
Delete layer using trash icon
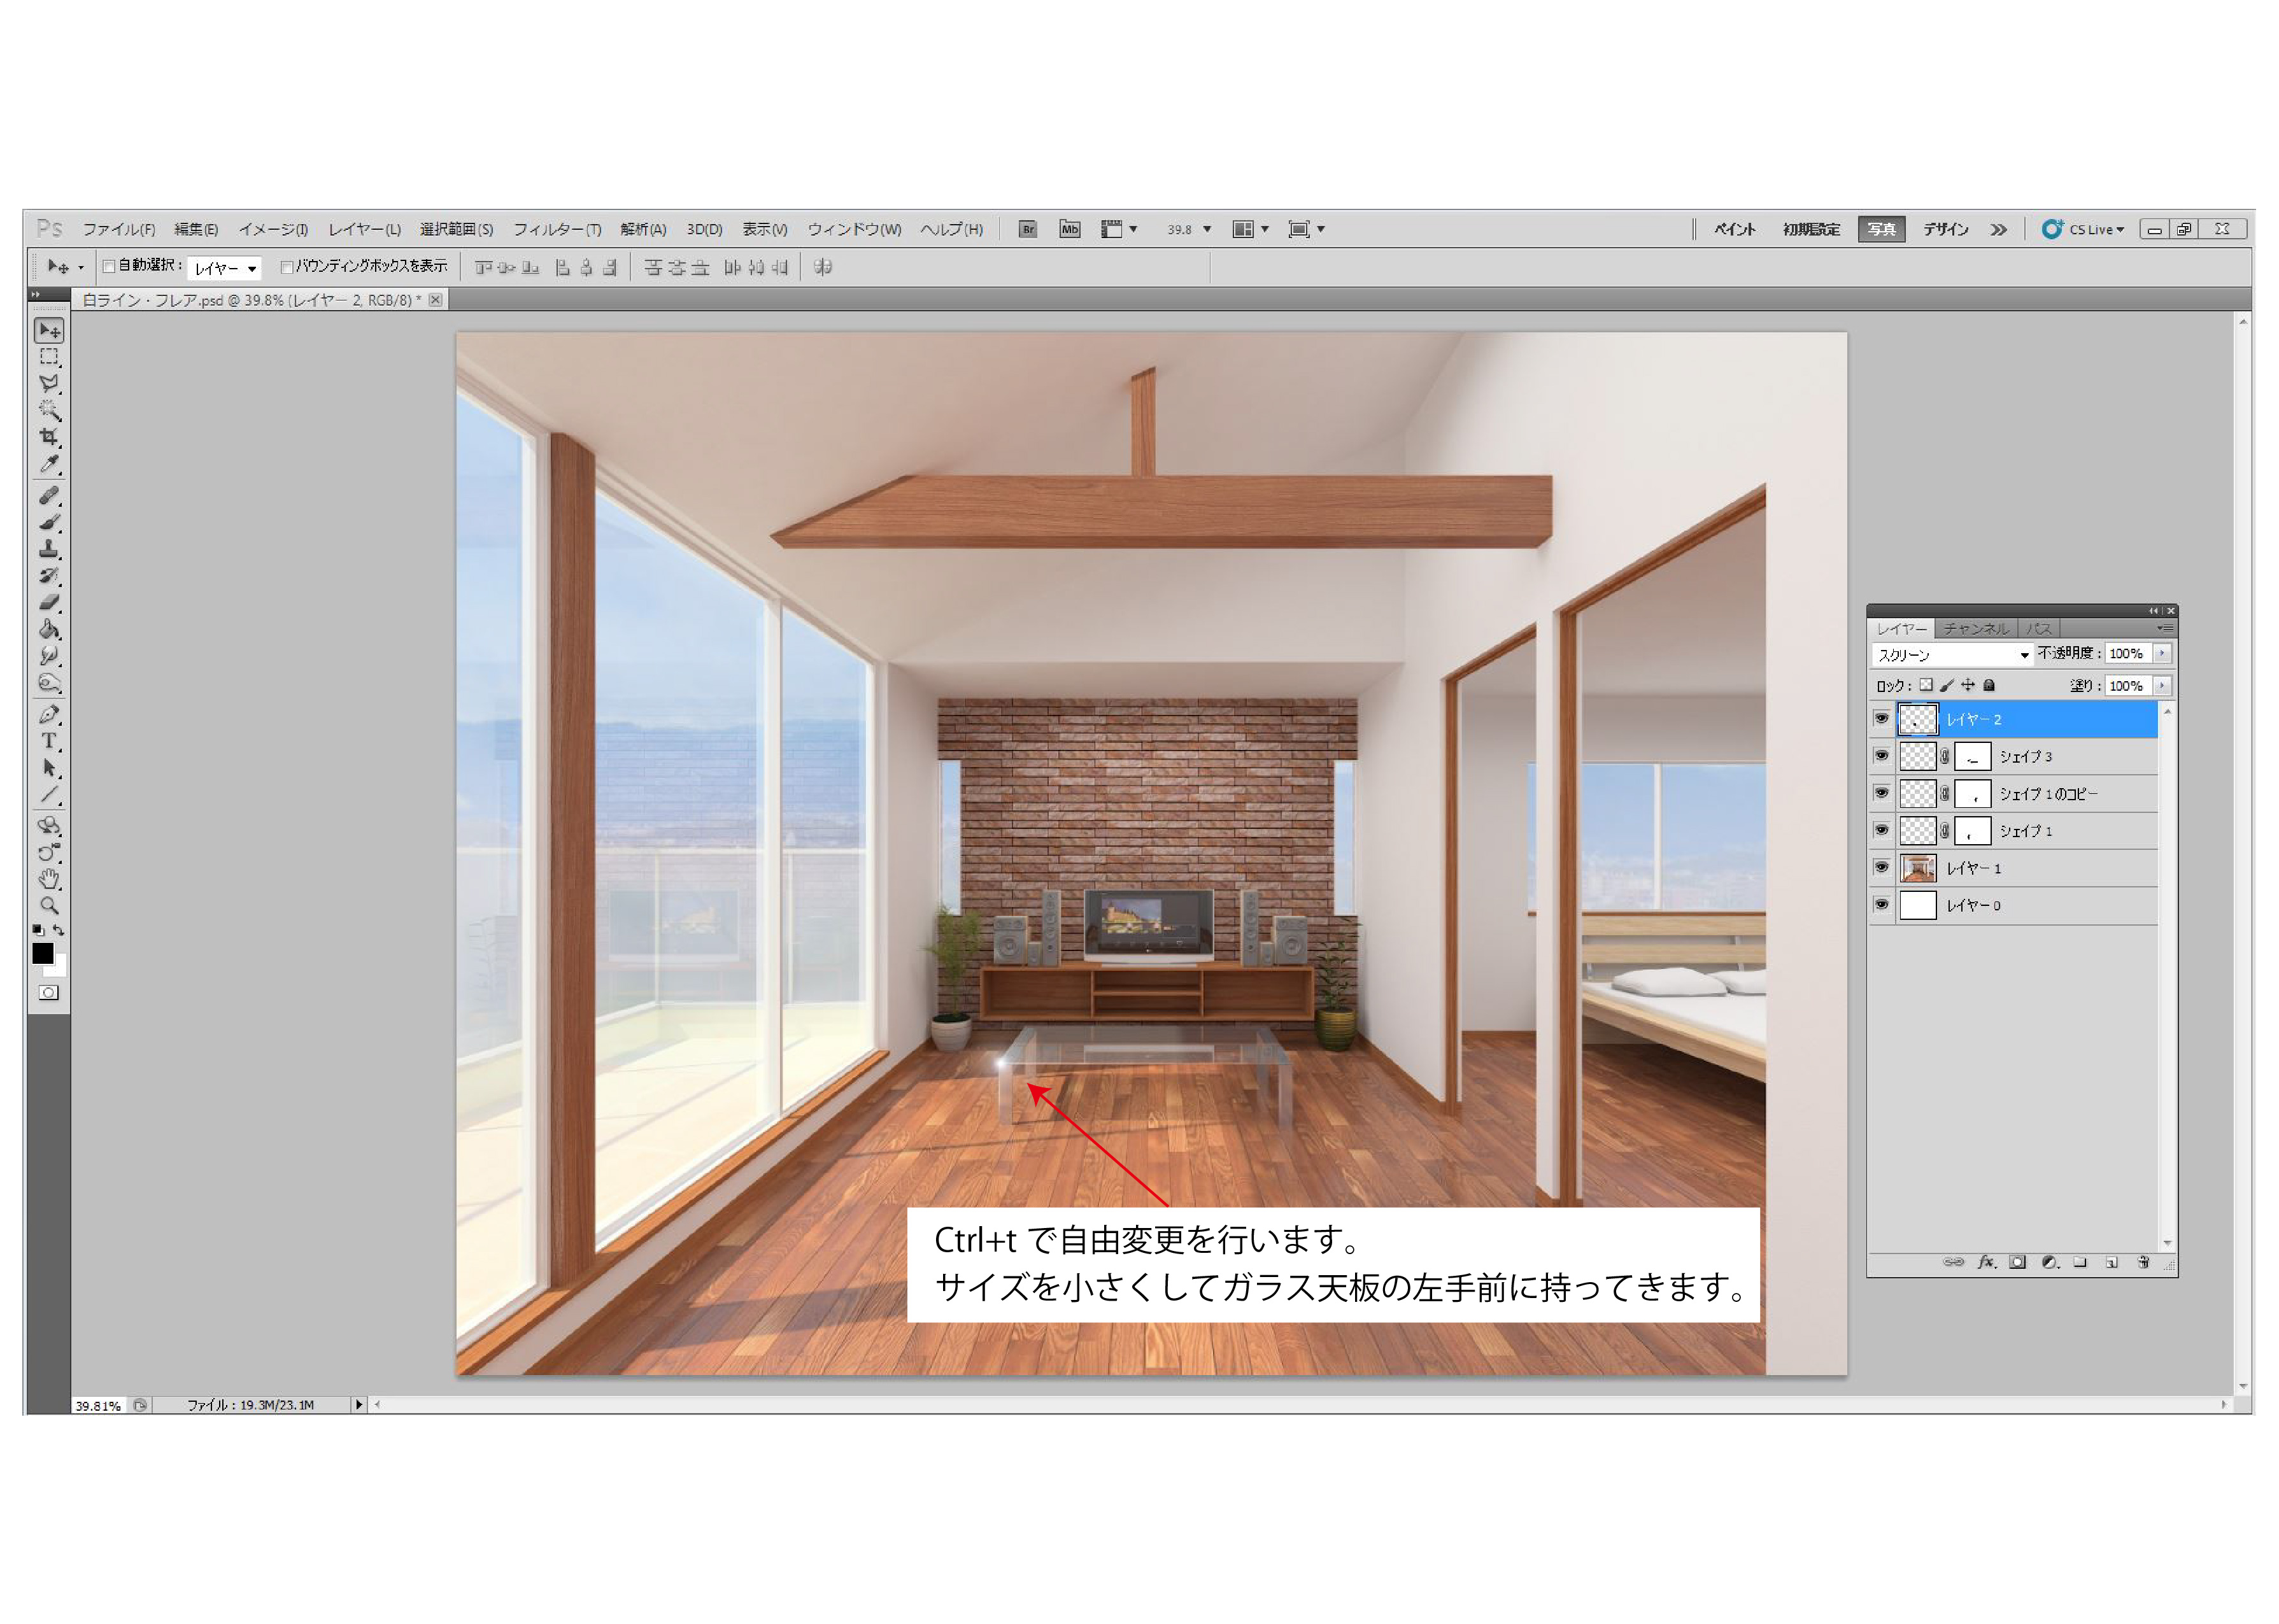[x=2143, y=1262]
